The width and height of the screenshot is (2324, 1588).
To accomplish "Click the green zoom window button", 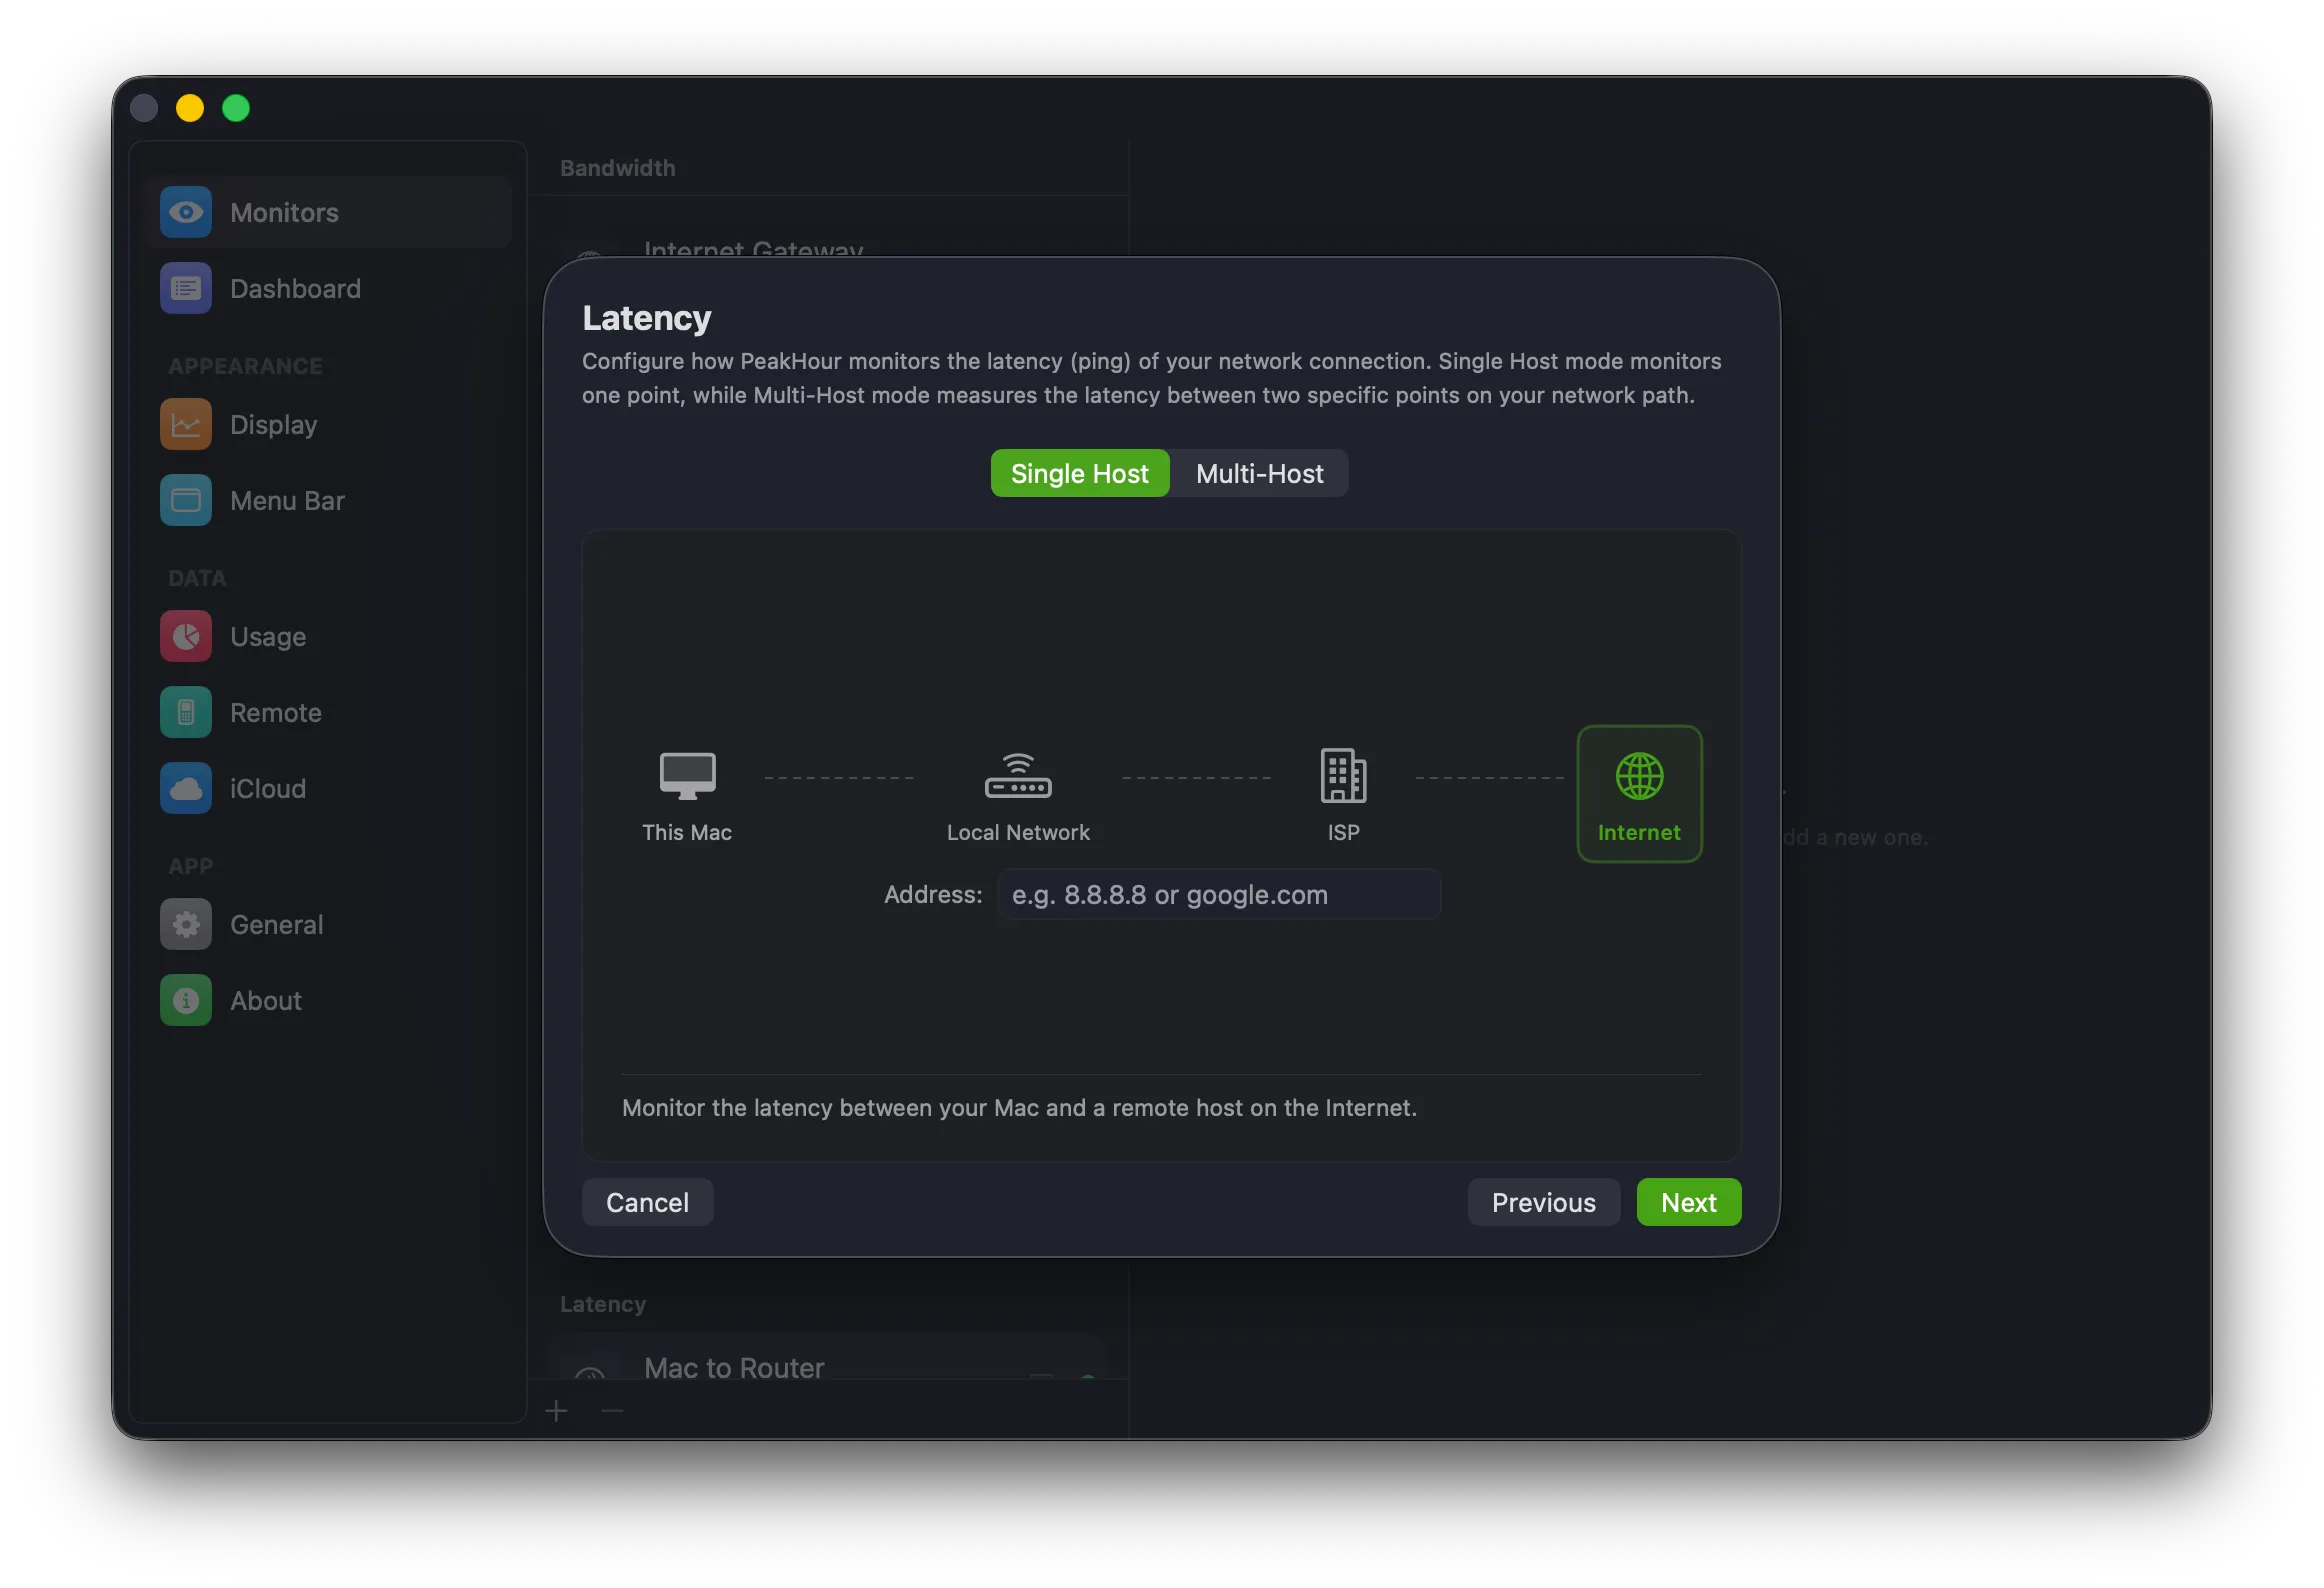I will 236,107.
